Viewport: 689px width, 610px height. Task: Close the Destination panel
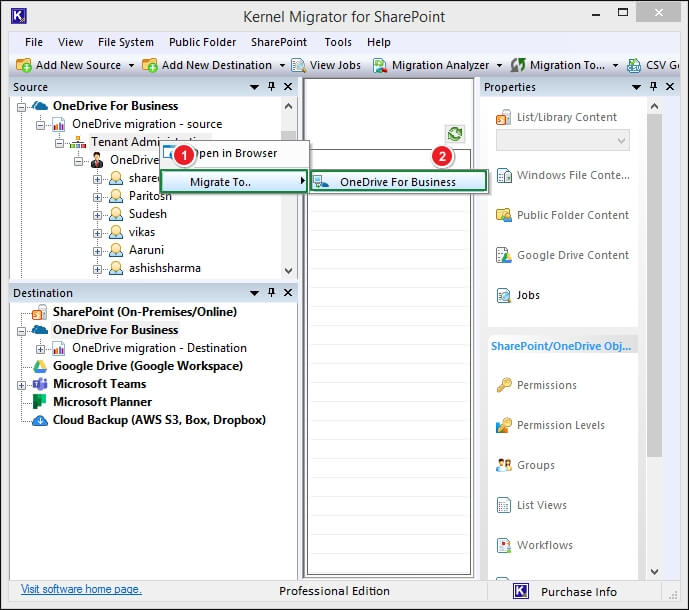[288, 292]
